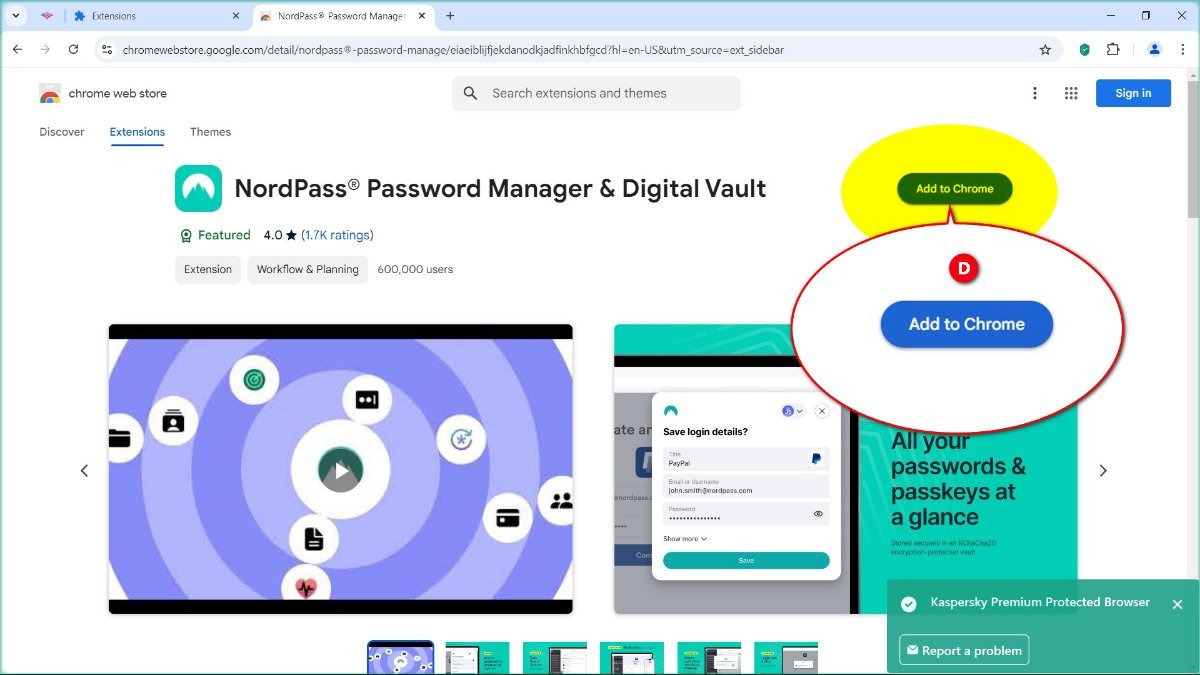This screenshot has width=1200, height=675.
Task: Select the highlighted video thumbnail
Action: click(400, 658)
